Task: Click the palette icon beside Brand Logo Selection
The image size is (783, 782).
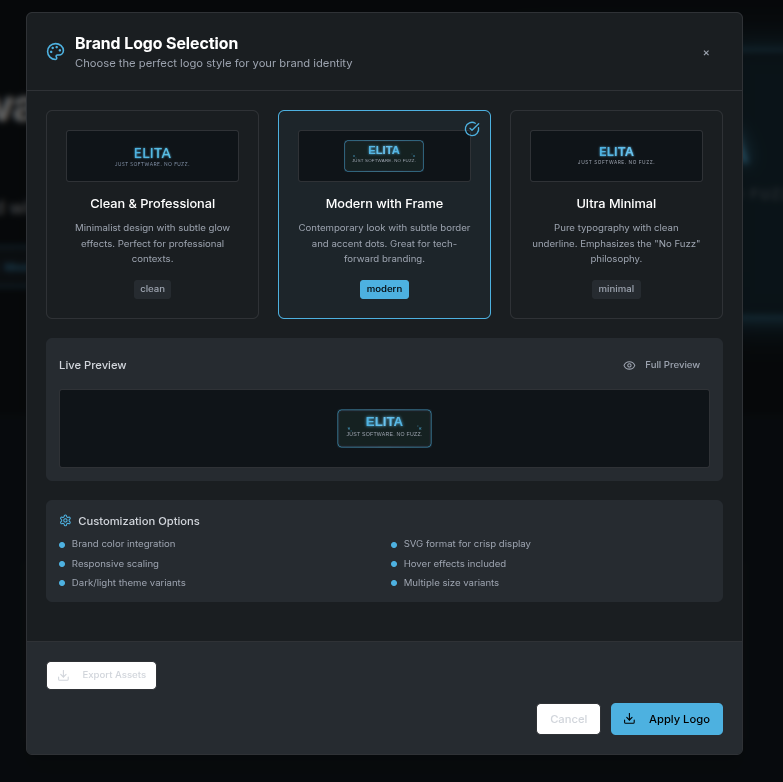Action: (56, 52)
